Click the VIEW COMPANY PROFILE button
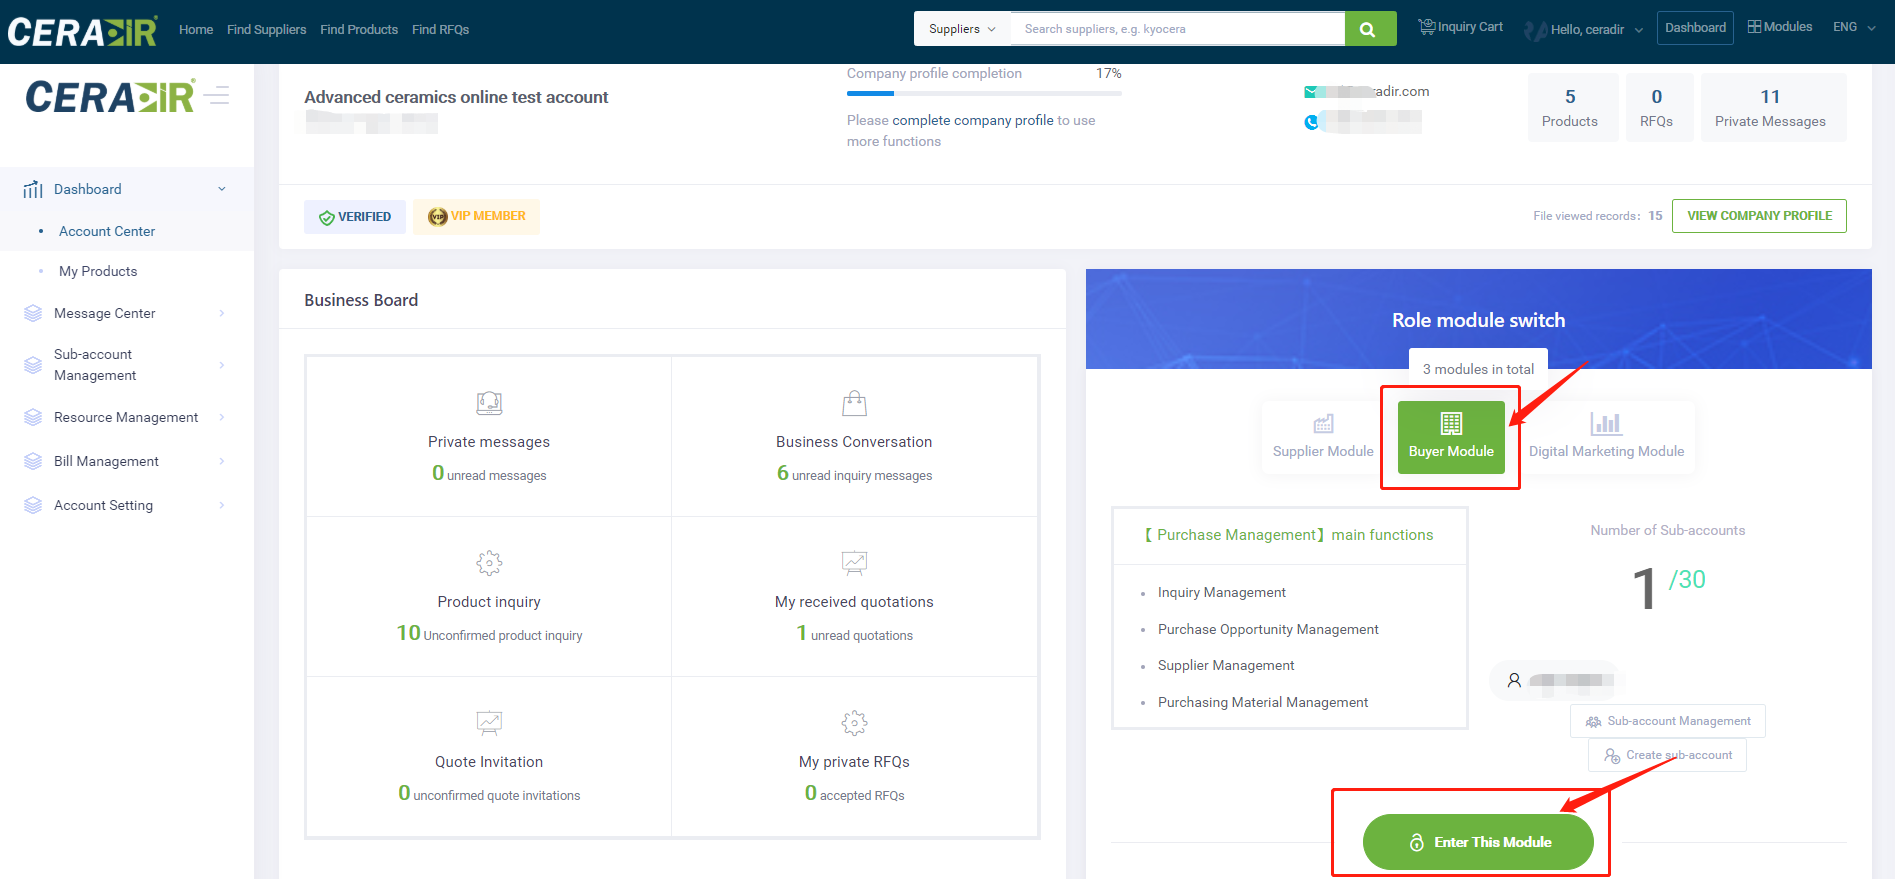 pyautogui.click(x=1758, y=216)
